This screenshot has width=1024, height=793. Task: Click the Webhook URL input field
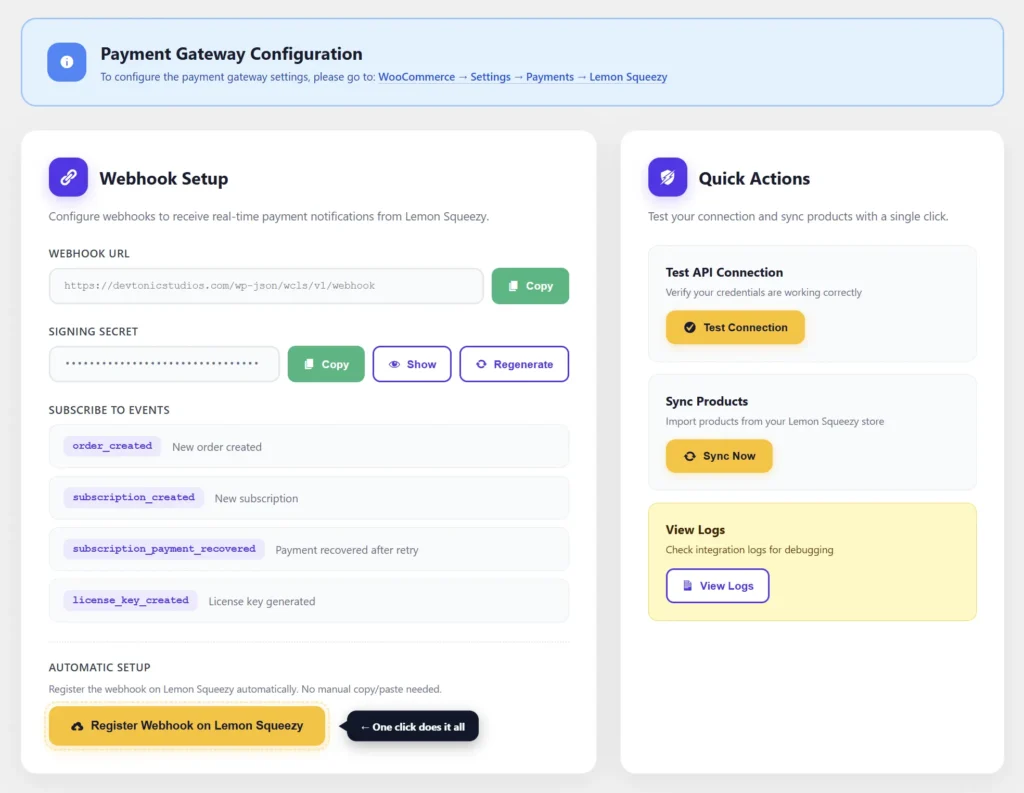(x=266, y=286)
